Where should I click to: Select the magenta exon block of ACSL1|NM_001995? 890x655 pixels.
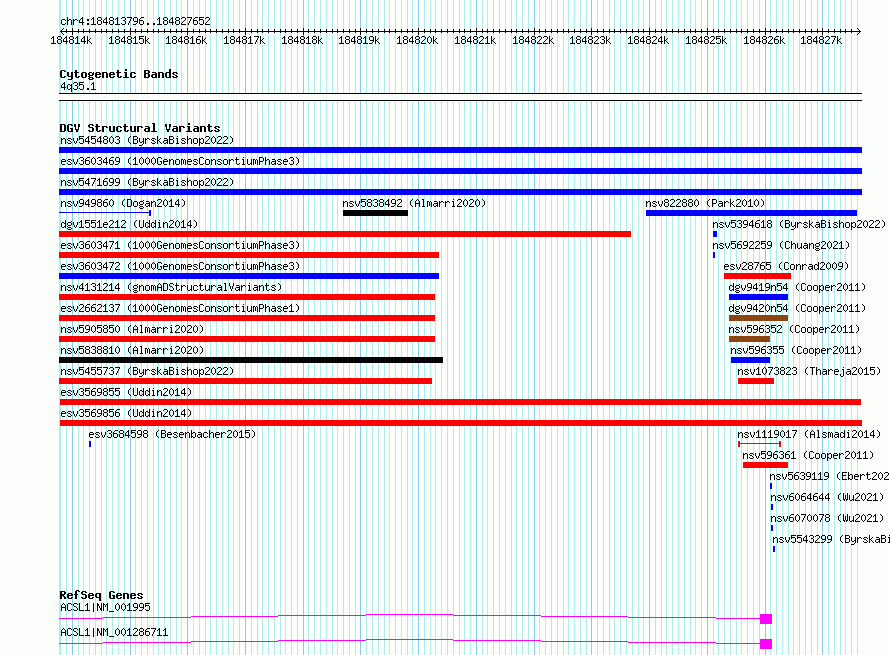(766, 619)
